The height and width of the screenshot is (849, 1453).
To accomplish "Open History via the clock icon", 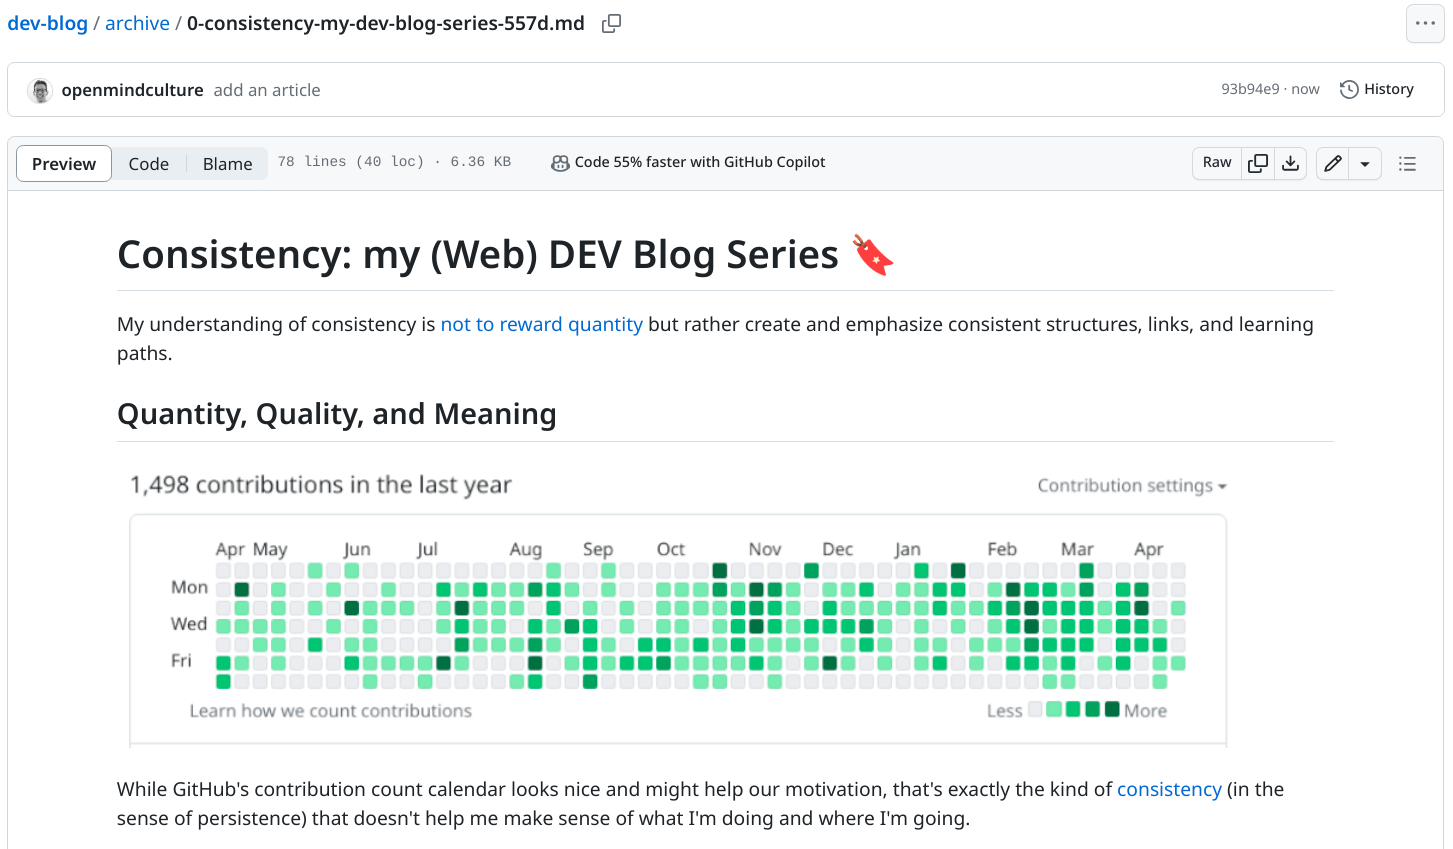I will tap(1349, 89).
